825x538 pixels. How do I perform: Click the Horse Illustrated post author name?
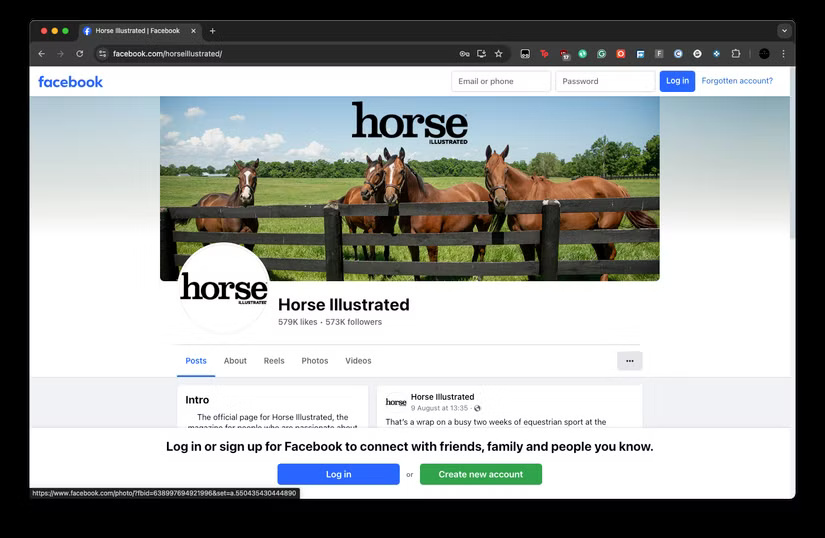(442, 397)
